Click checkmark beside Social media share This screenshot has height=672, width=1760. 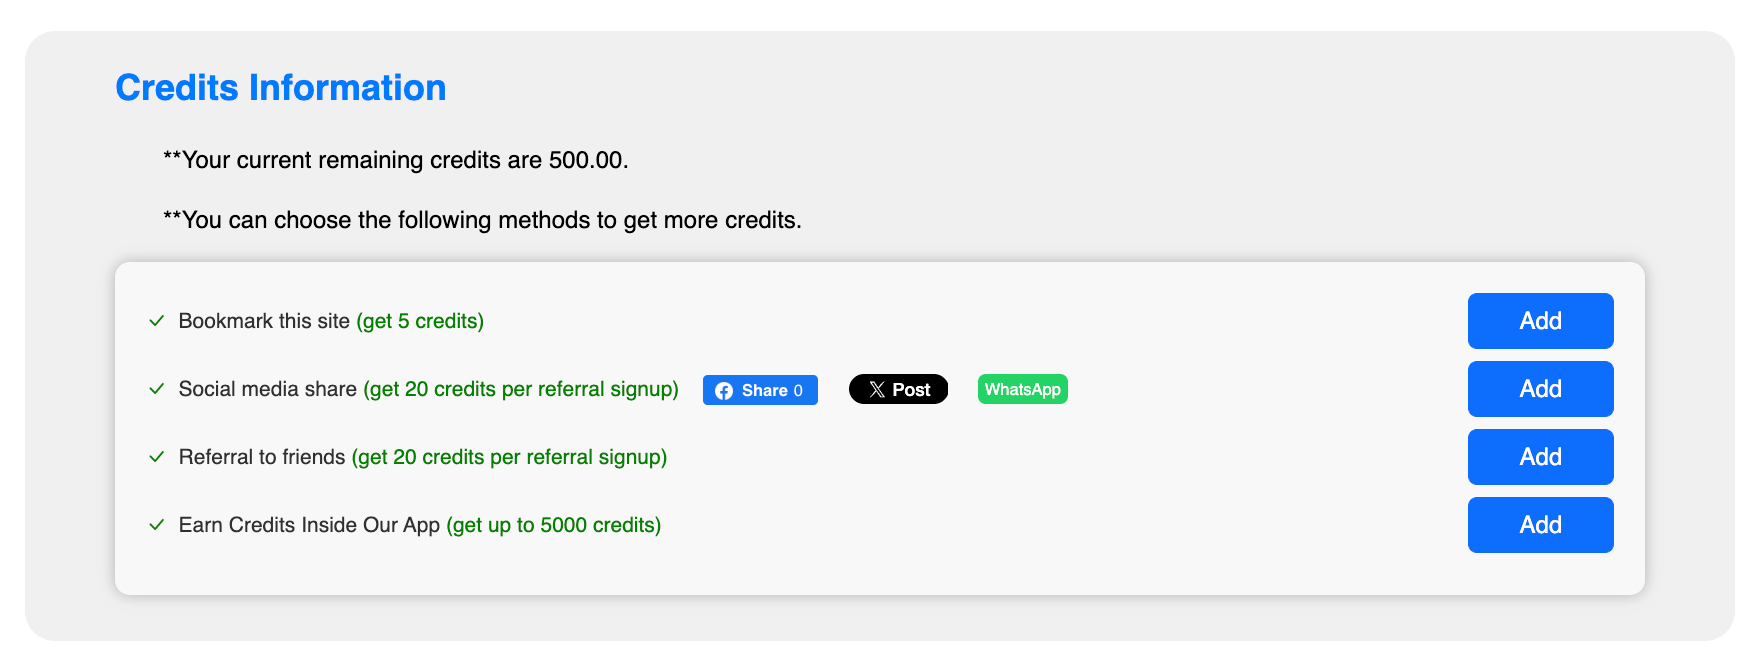(x=157, y=389)
